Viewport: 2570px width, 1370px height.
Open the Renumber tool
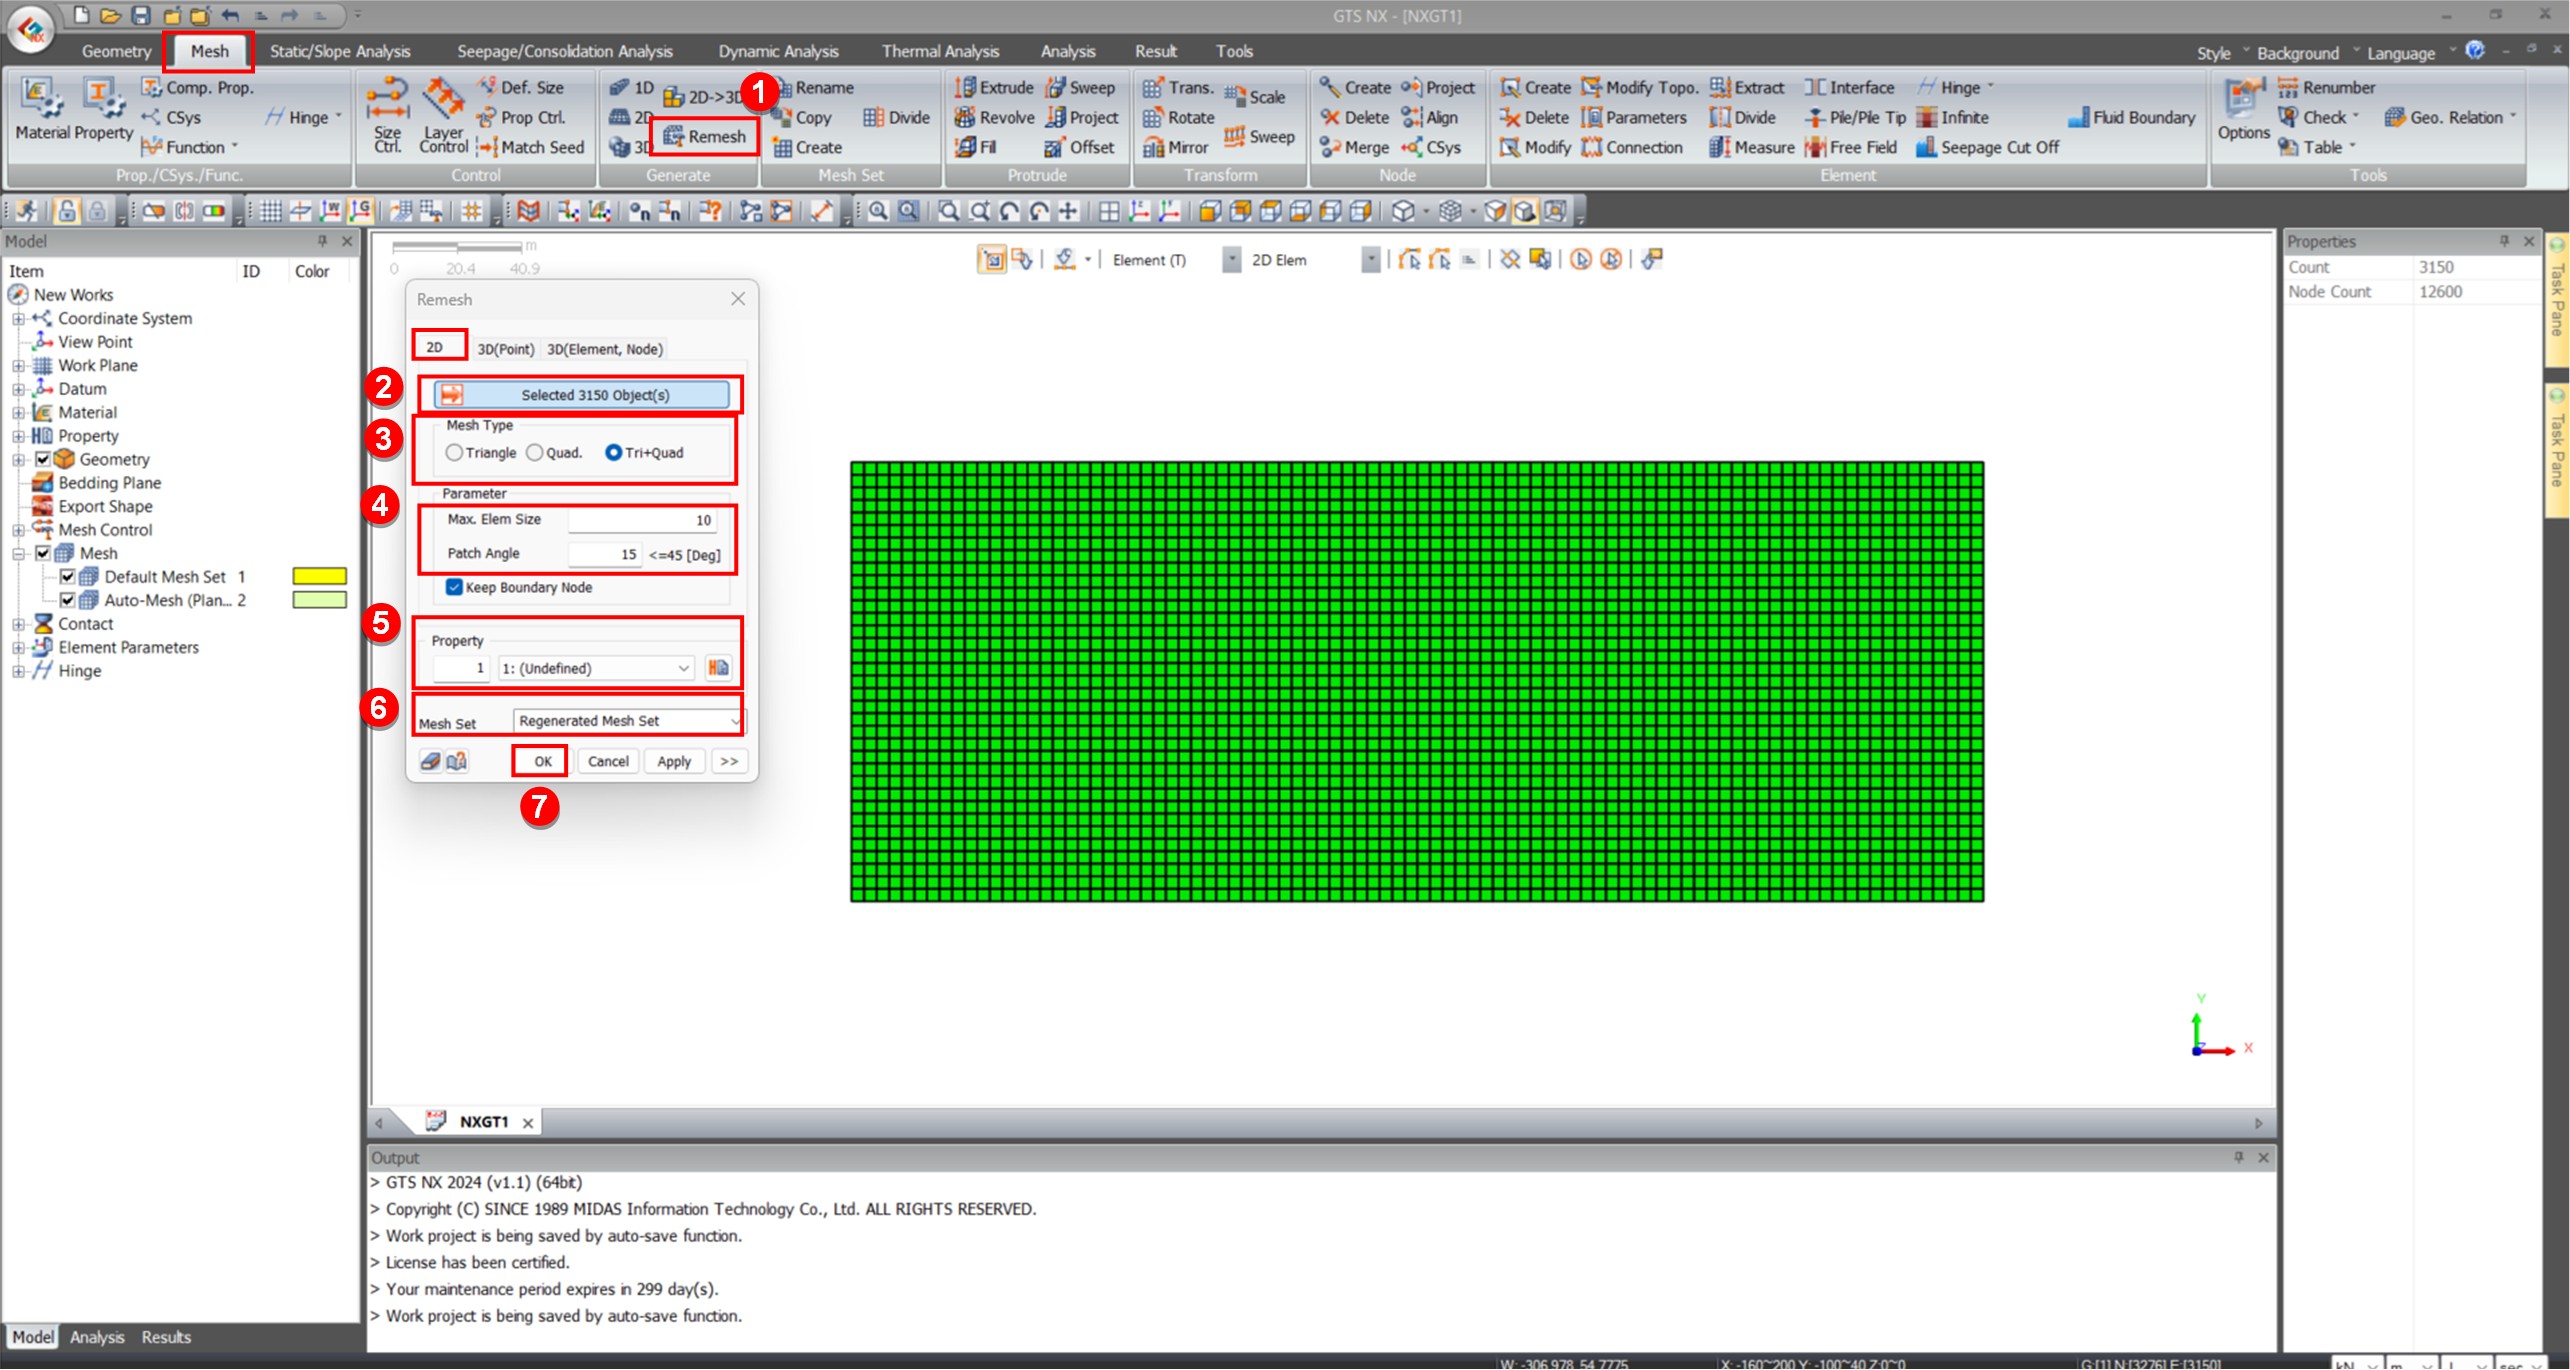(2326, 88)
